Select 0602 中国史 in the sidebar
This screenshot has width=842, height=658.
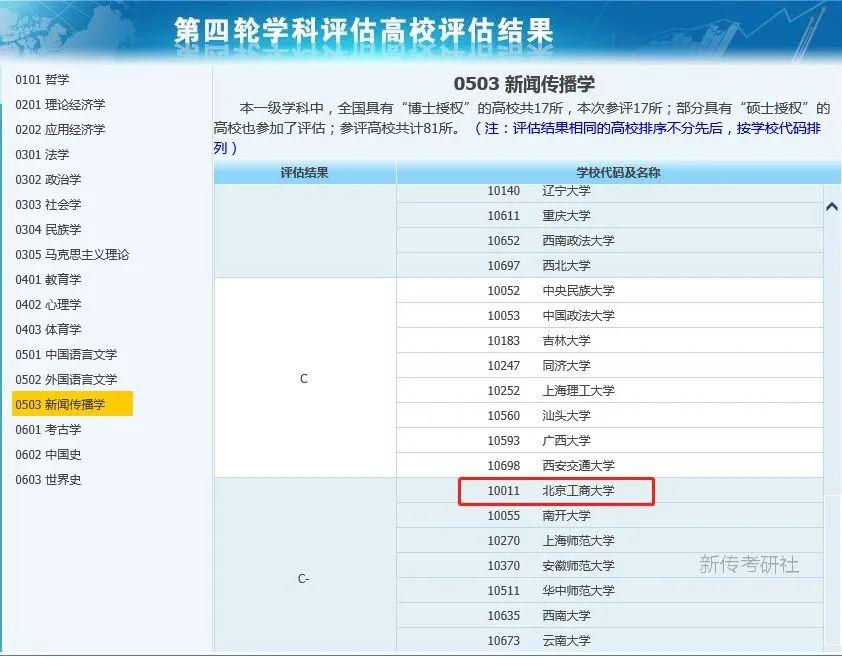coord(48,454)
